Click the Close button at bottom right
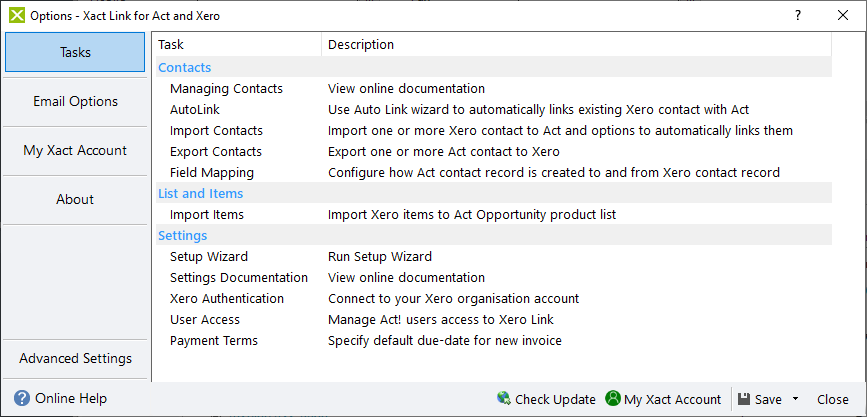Screen dimensions: 867x417 tap(833, 399)
